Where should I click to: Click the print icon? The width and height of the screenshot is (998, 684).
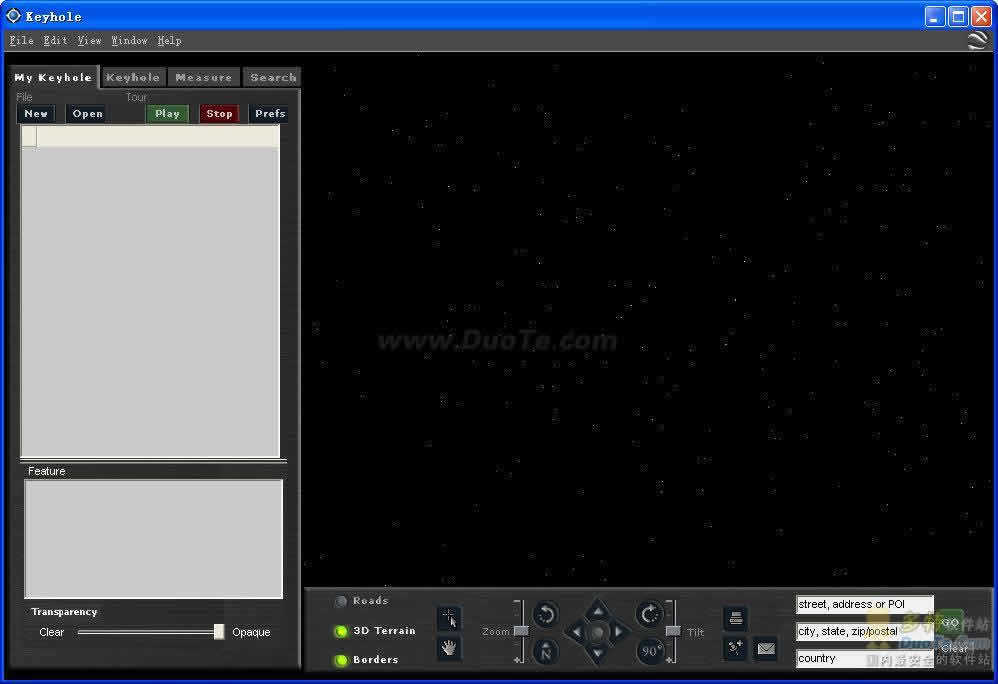[736, 618]
